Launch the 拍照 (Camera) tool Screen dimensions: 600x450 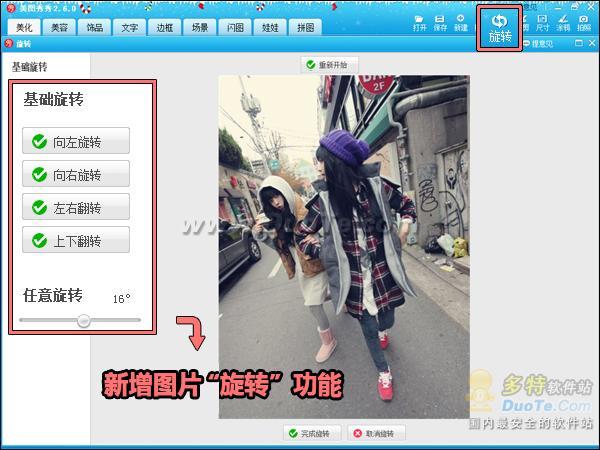(583, 22)
